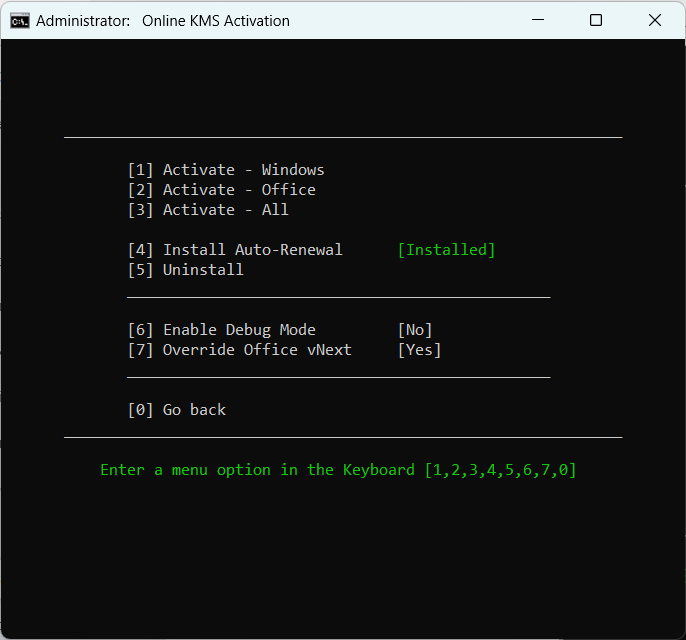This screenshot has height=640, width=686.
Task: Click the green '[Installed]' status text
Action: [447, 250]
